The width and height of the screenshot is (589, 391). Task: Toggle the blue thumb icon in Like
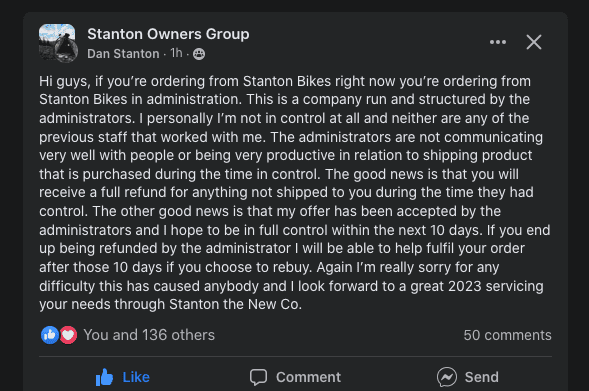pos(104,377)
